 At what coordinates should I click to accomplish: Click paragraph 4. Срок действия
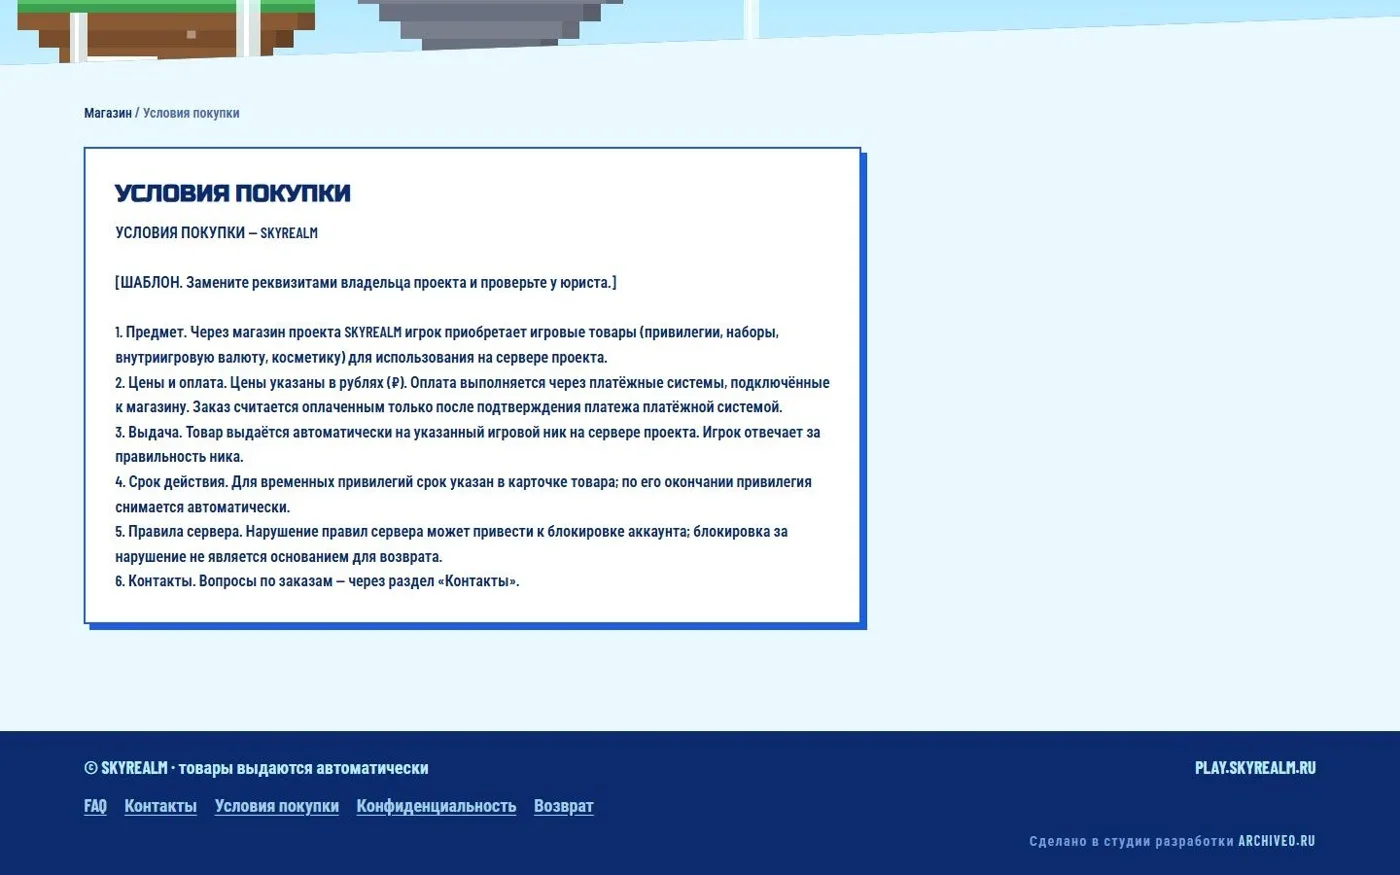click(463, 494)
